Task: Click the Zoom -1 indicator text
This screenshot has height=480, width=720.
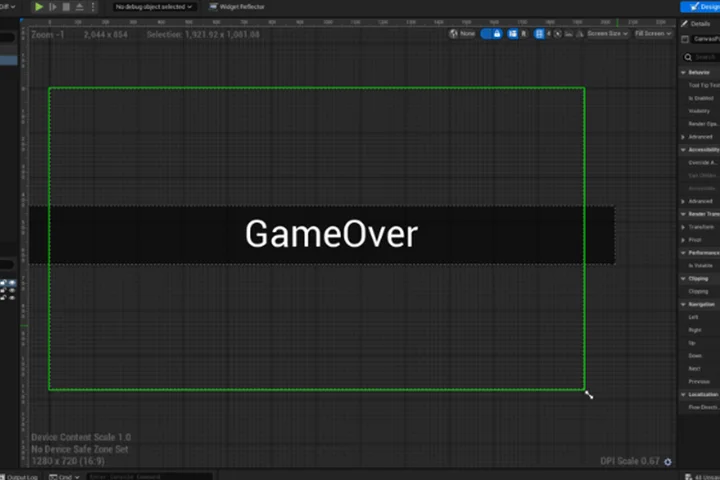Action: click(48, 34)
